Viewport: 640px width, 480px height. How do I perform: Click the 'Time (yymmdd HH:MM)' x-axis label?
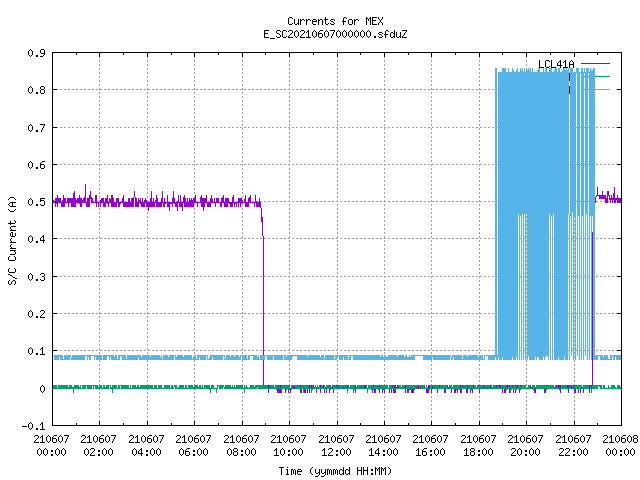pyautogui.click(x=335, y=471)
